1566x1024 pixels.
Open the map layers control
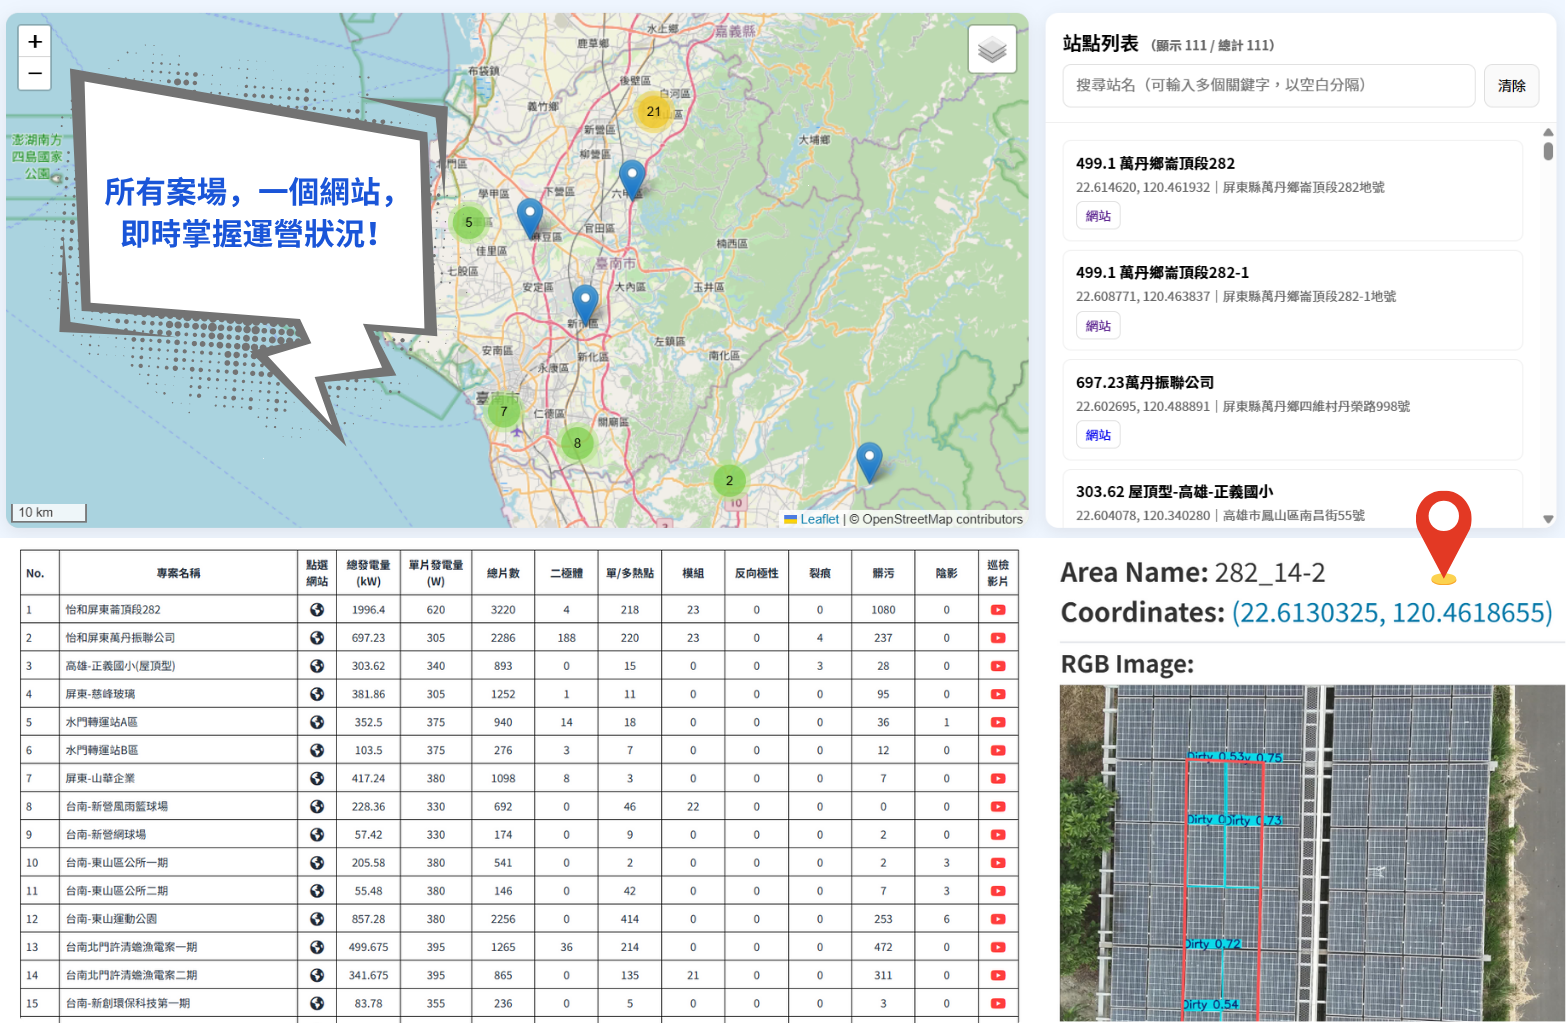tap(991, 49)
